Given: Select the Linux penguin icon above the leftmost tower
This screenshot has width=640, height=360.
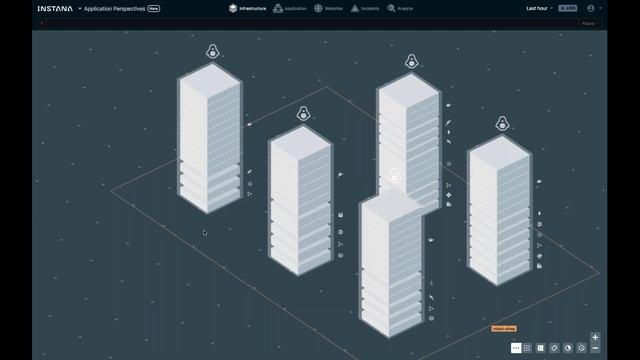Looking at the screenshot, I should [213, 52].
